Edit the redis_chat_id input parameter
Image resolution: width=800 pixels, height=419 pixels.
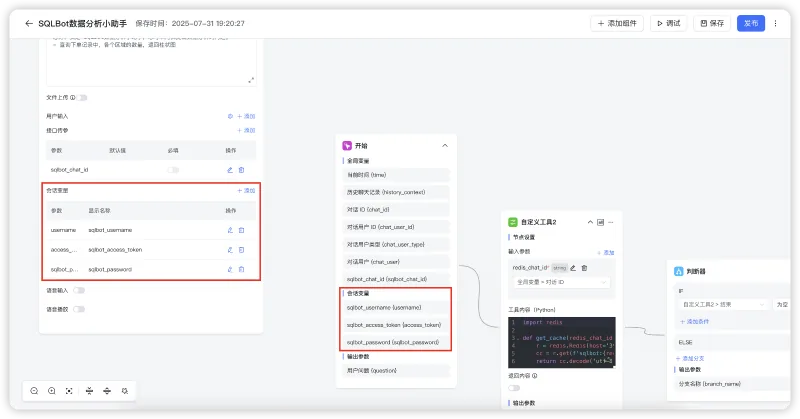click(573, 267)
